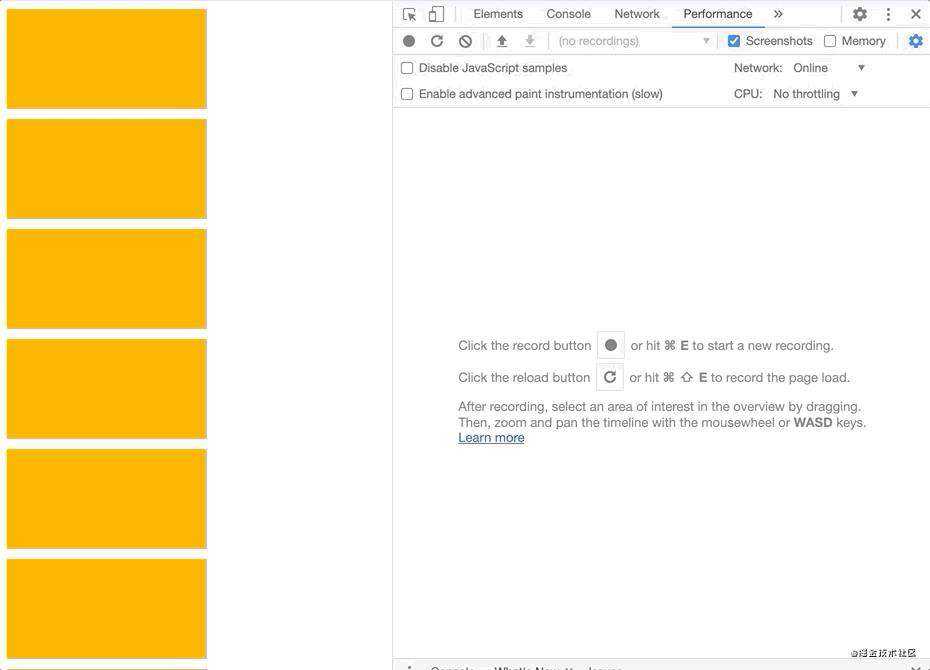Click the reload button in the instructions
The image size is (930, 670).
point(610,377)
